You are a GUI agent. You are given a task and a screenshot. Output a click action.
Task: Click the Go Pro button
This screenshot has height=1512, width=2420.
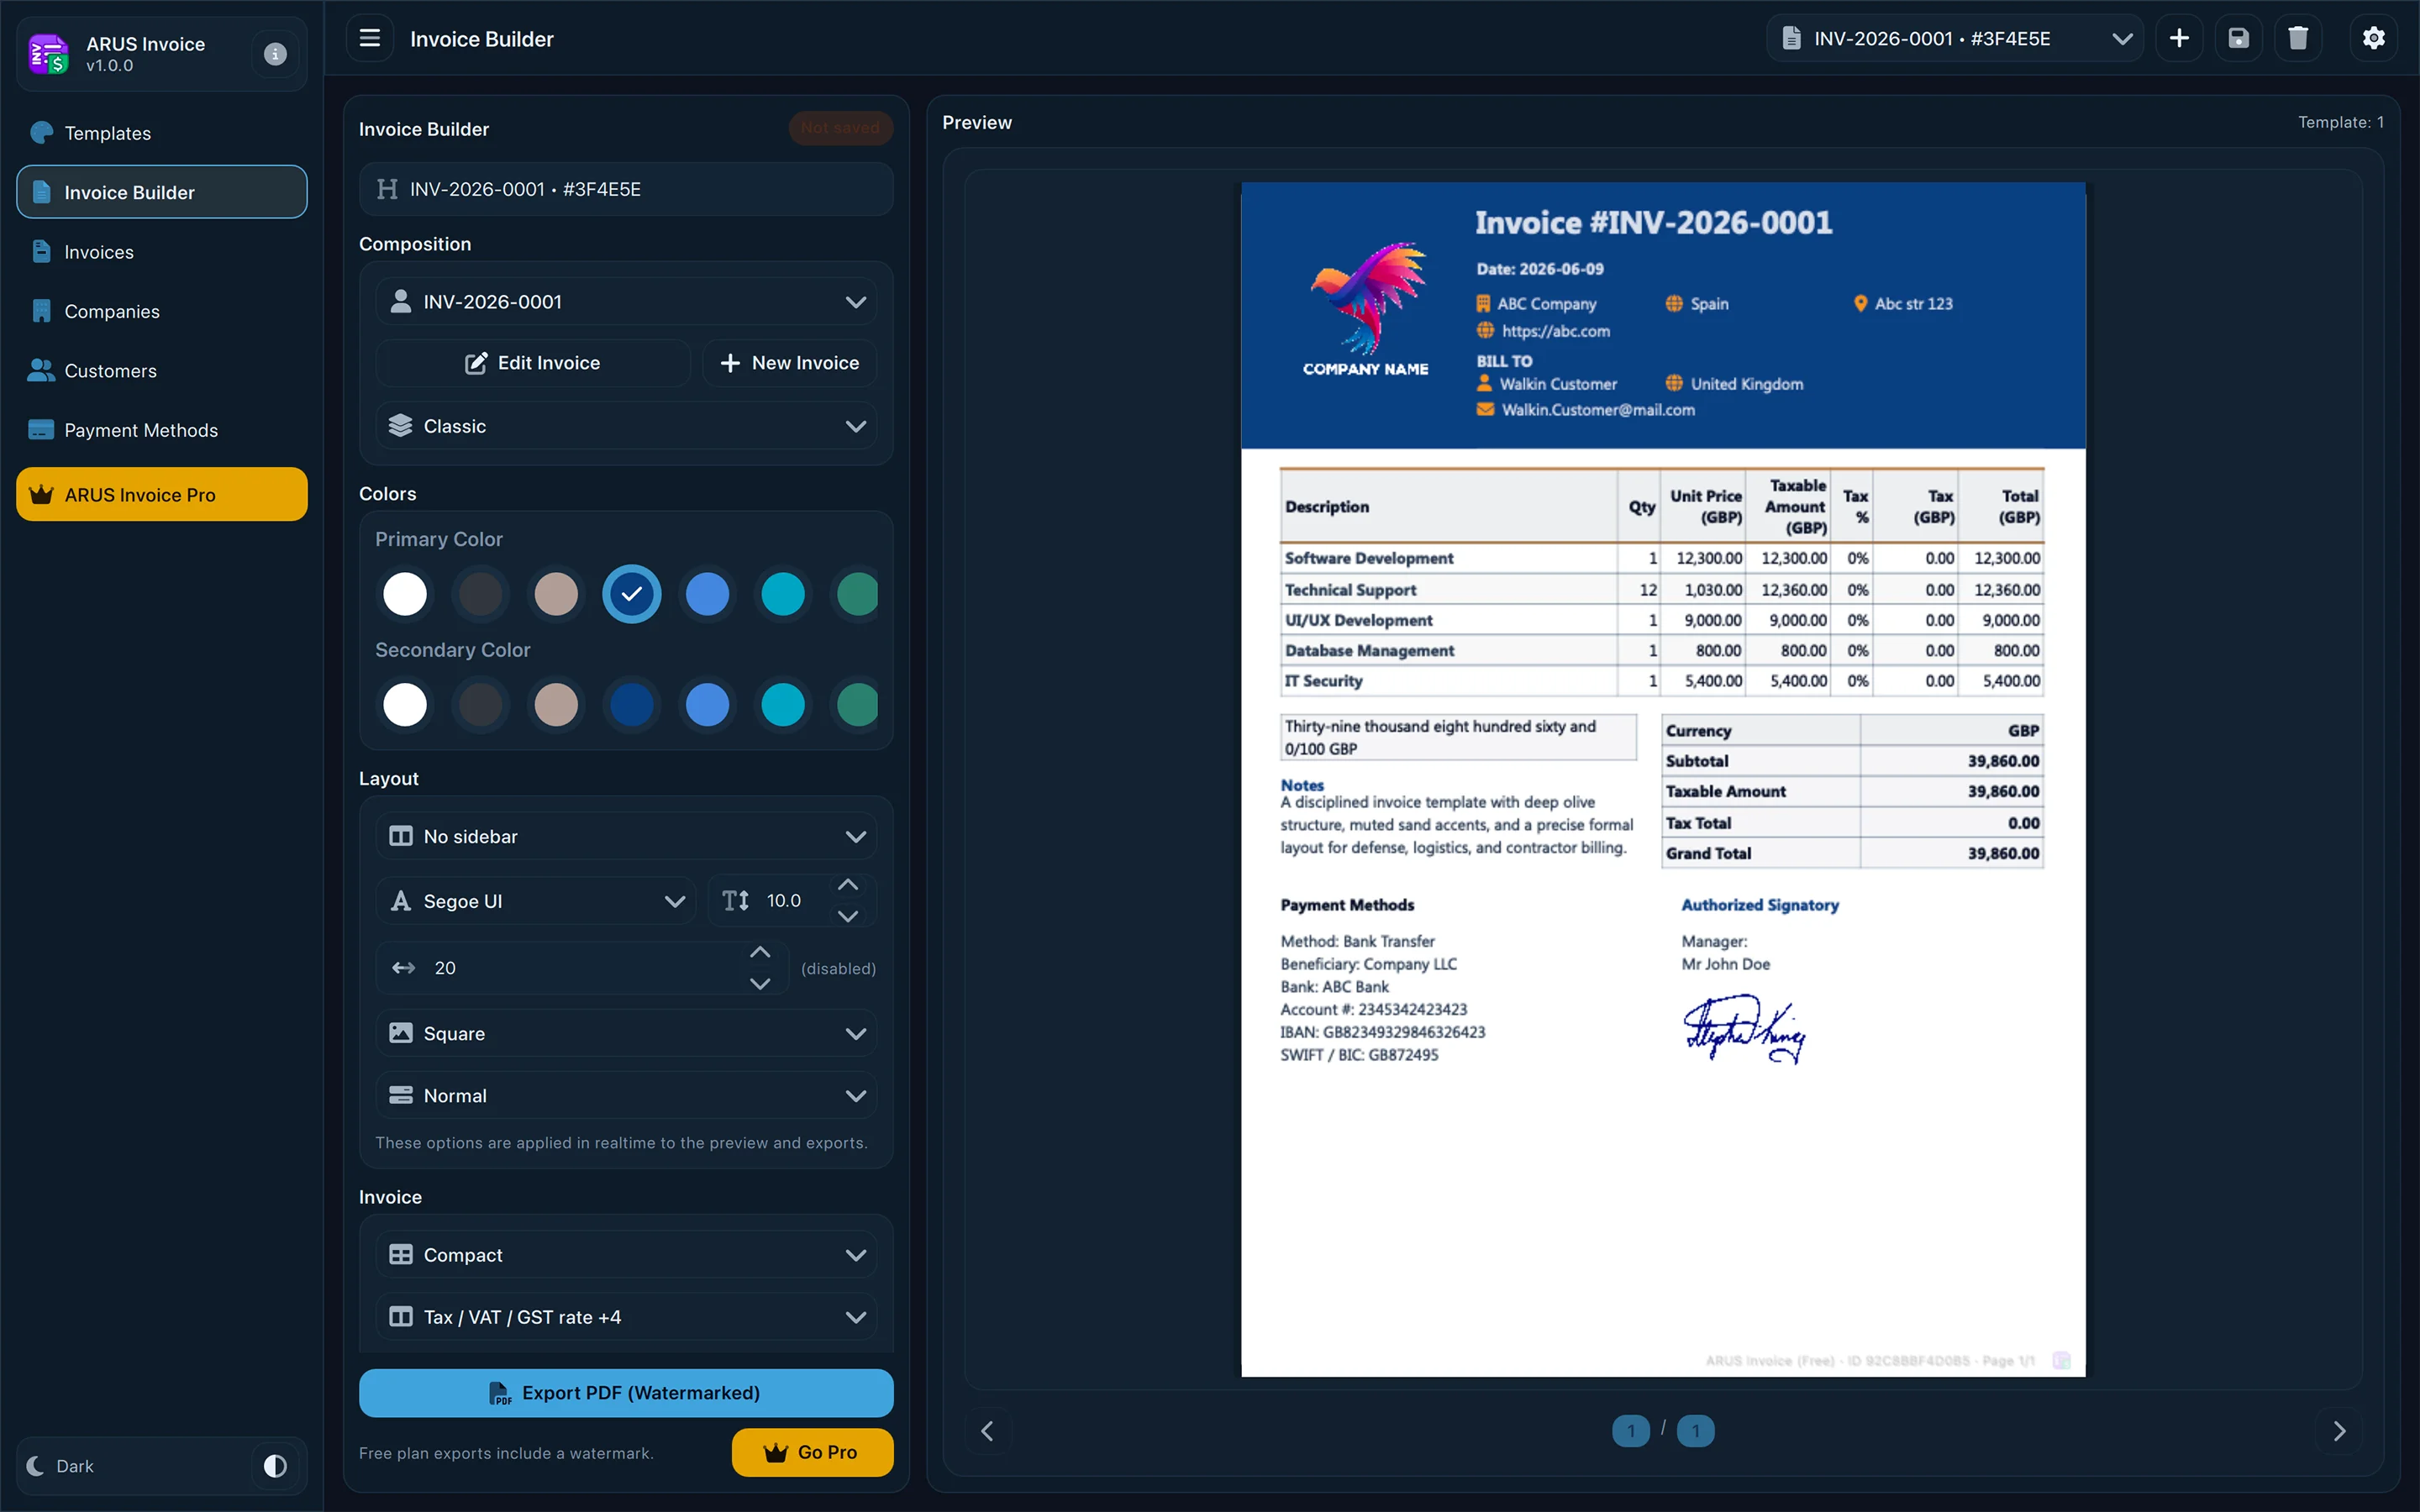coord(812,1452)
